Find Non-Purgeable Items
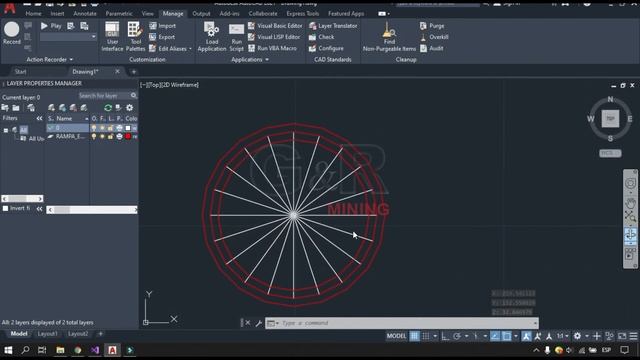The height and width of the screenshot is (360, 640). [389, 37]
